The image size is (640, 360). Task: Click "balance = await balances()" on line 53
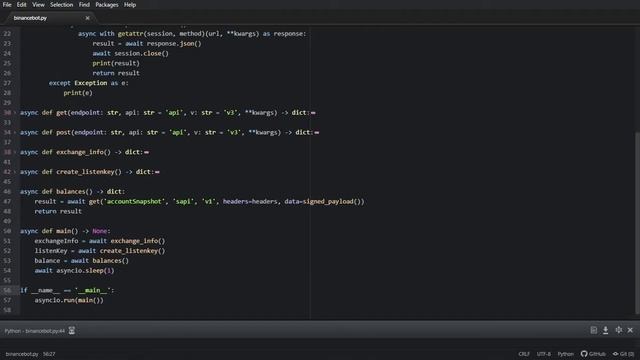click(82, 260)
